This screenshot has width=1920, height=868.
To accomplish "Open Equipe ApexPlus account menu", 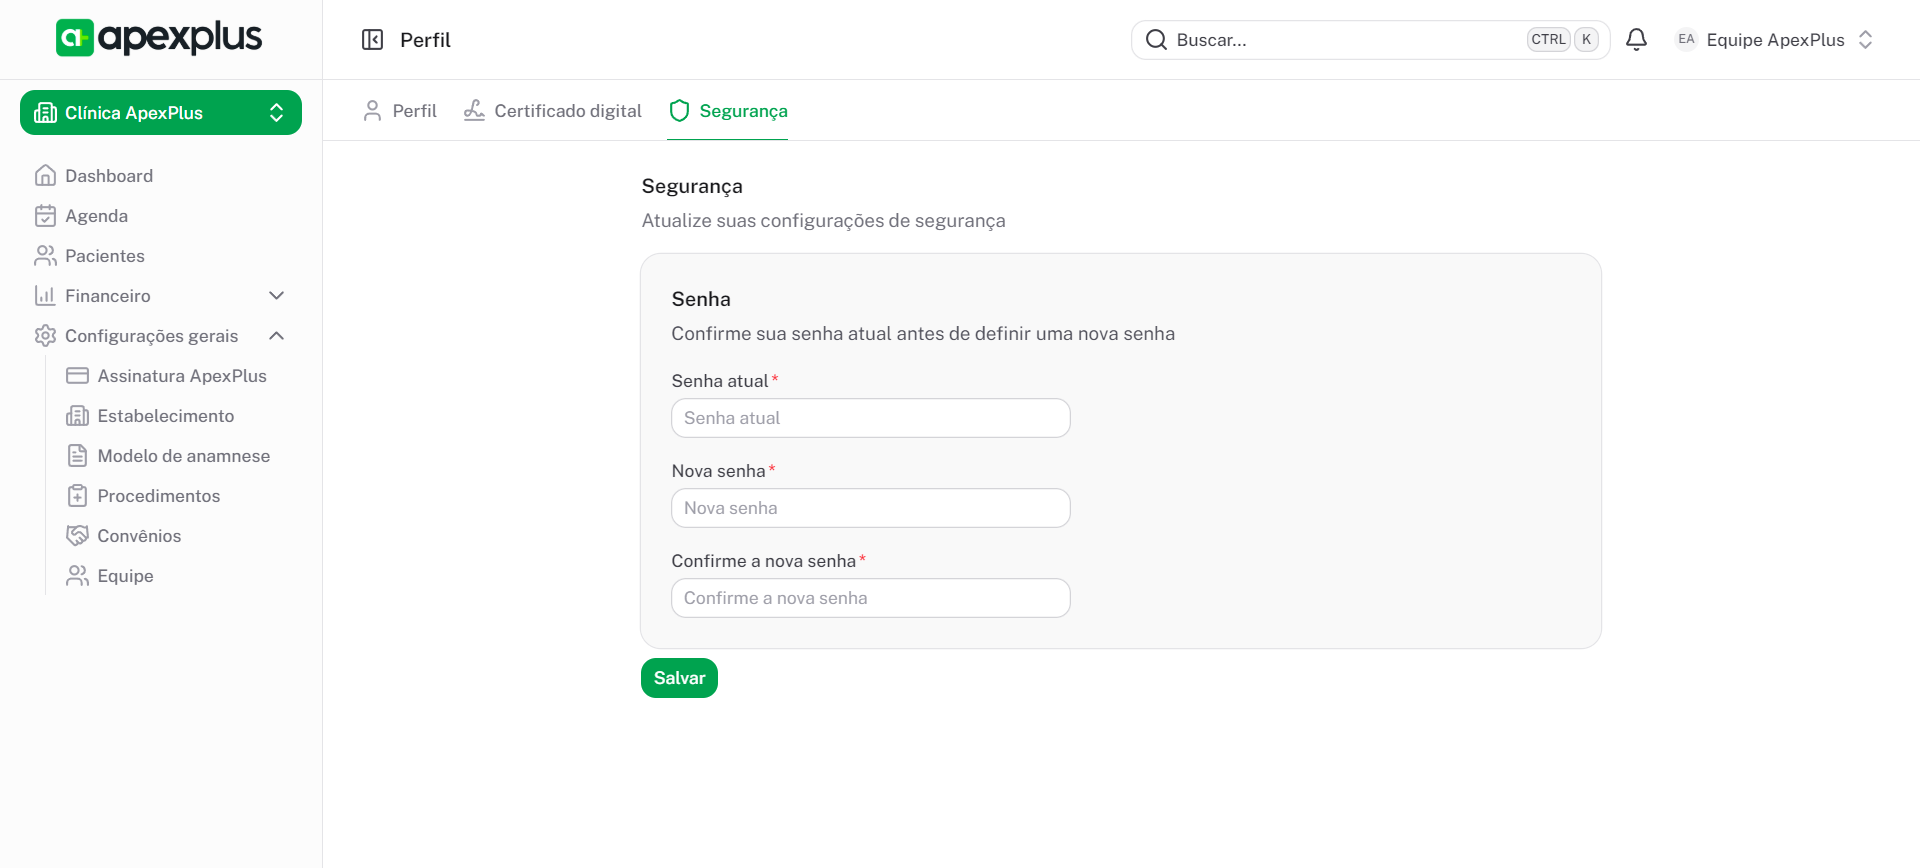I will pos(1773,40).
